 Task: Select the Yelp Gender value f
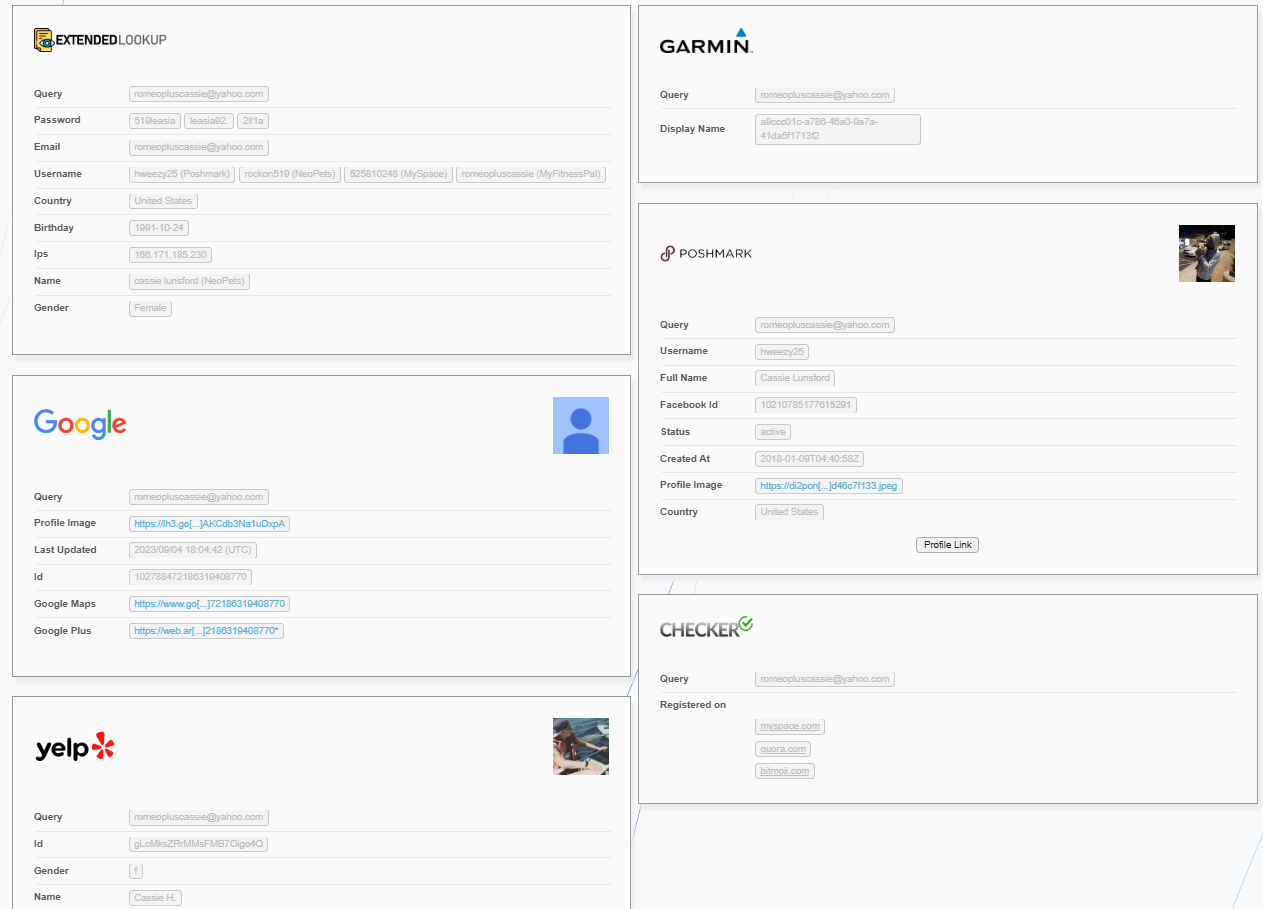pos(136,871)
